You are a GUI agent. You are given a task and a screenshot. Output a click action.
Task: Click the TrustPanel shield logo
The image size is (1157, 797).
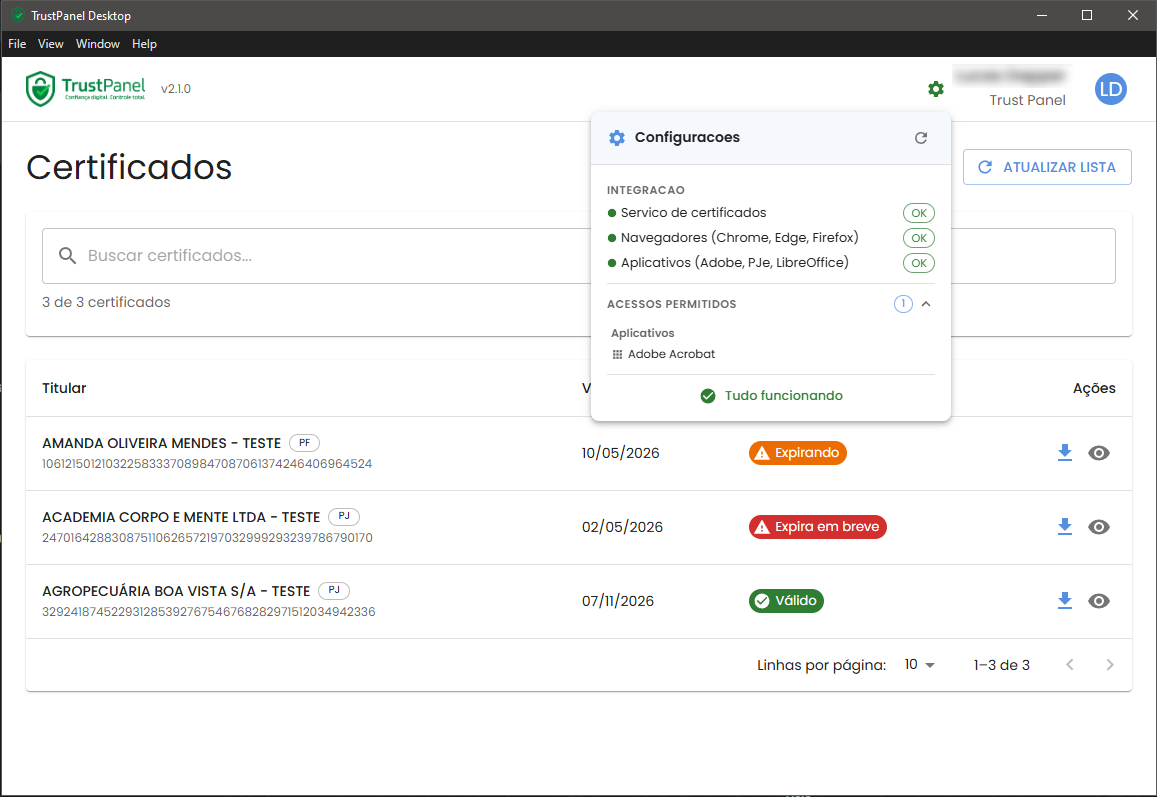pyautogui.click(x=41, y=89)
